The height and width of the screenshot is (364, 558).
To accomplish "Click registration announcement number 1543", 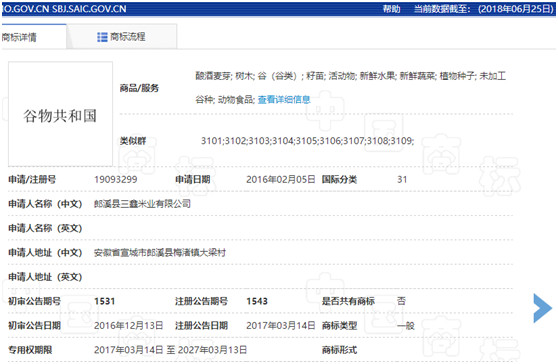I will click(257, 301).
